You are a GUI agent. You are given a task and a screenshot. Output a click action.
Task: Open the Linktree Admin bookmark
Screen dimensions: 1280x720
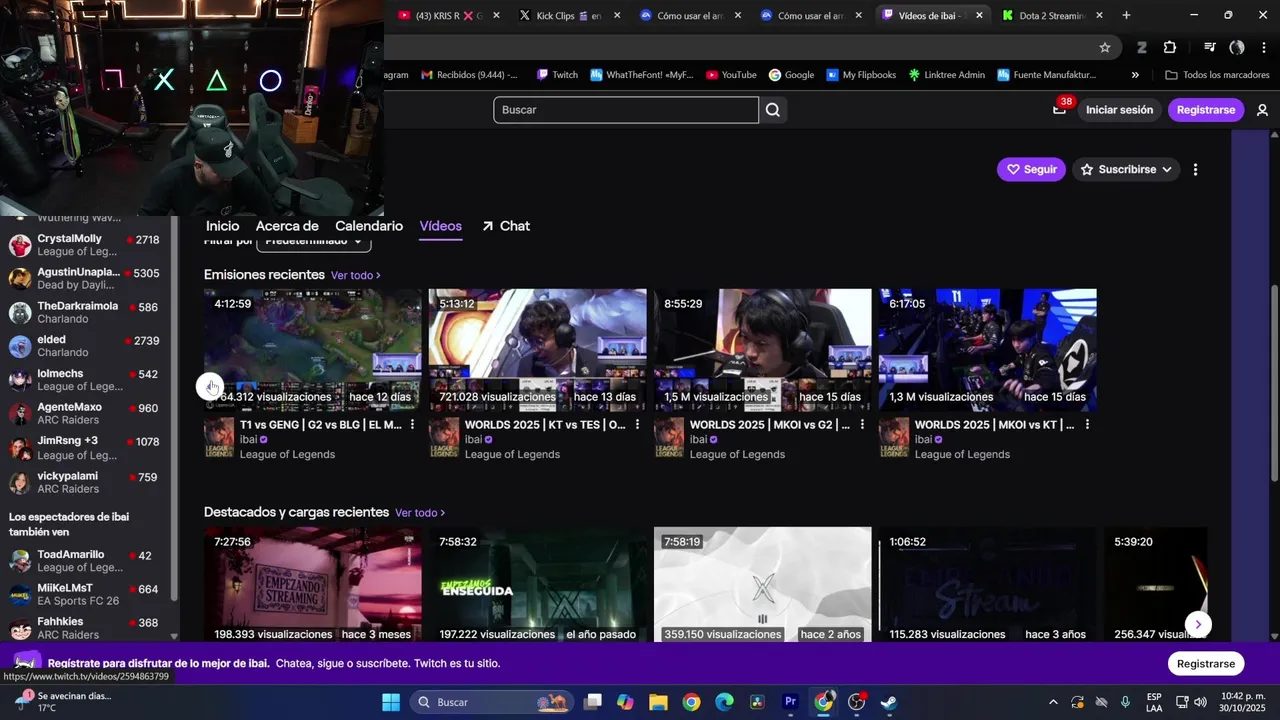click(x=945, y=75)
